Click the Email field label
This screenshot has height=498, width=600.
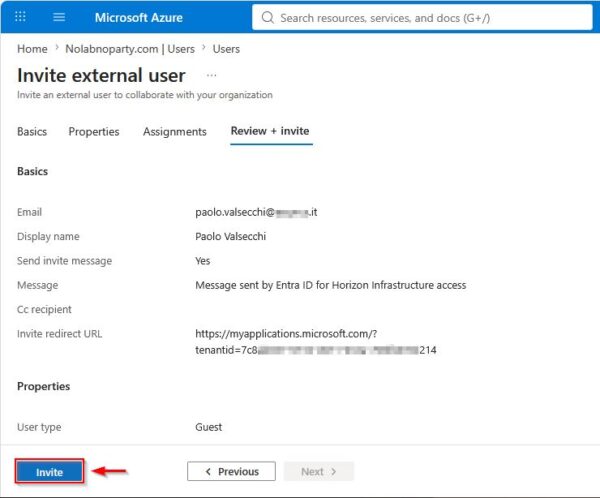pyautogui.click(x=29, y=212)
